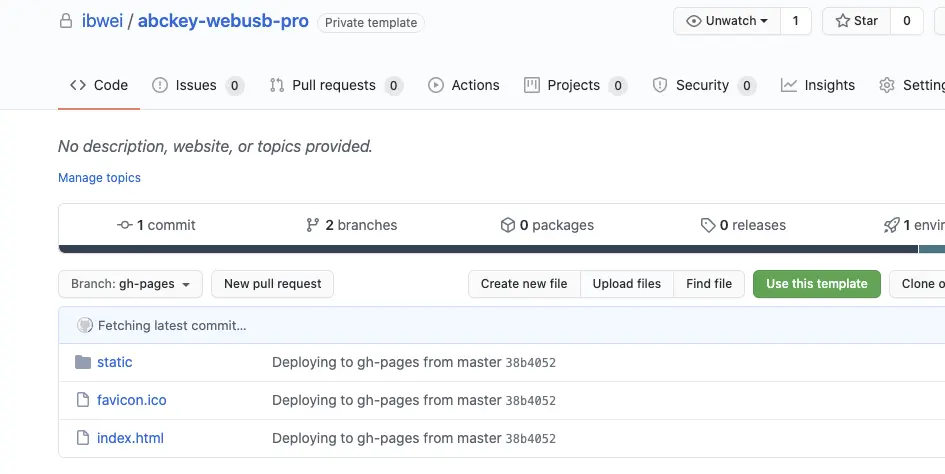The image size is (945, 474).
Task: Click the index.html file icon
Action: pyautogui.click(x=83, y=438)
